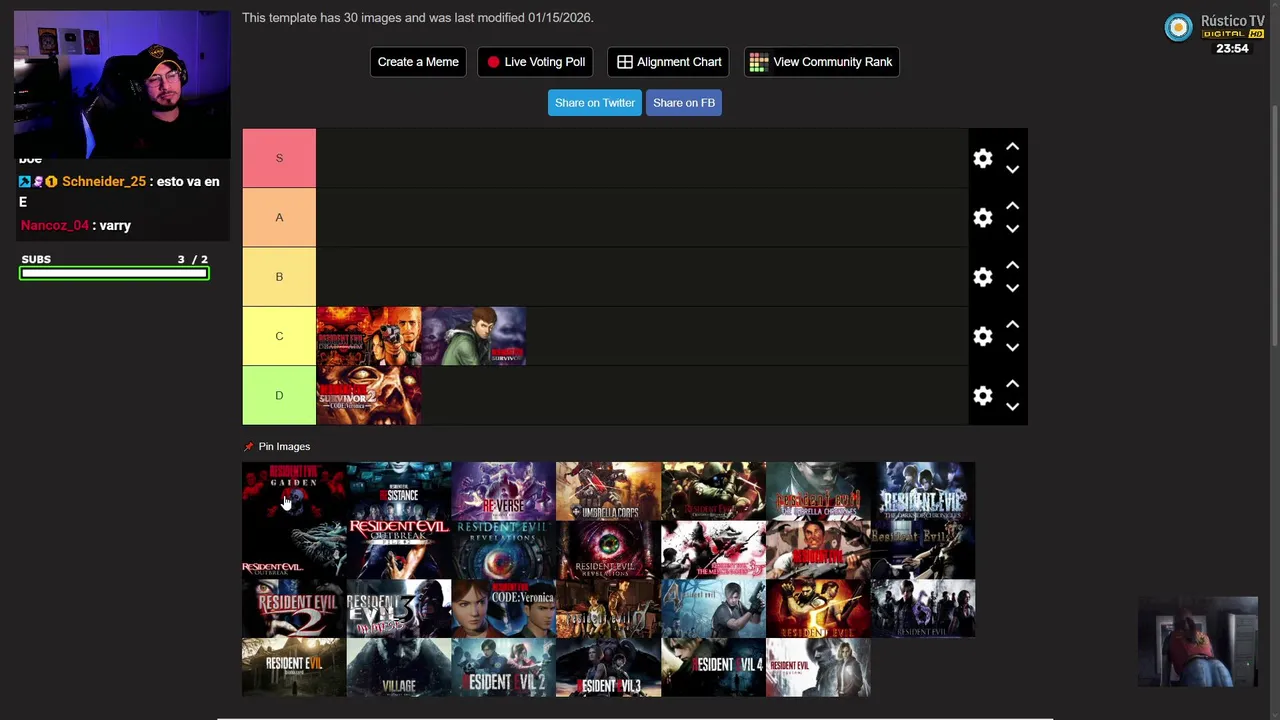
Task: Start a Live Voting Poll
Action: (535, 62)
